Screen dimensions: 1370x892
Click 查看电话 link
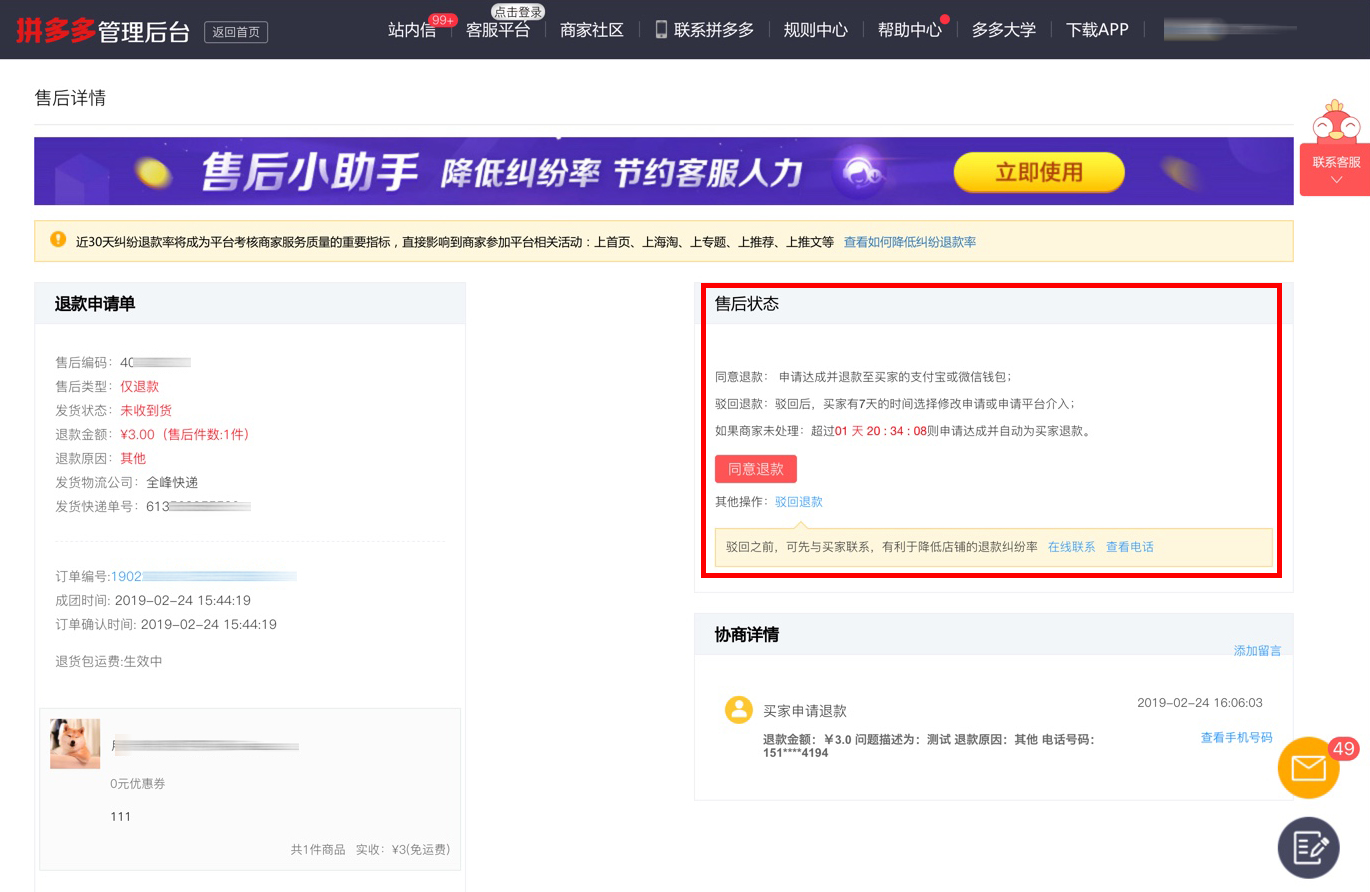coord(1130,547)
